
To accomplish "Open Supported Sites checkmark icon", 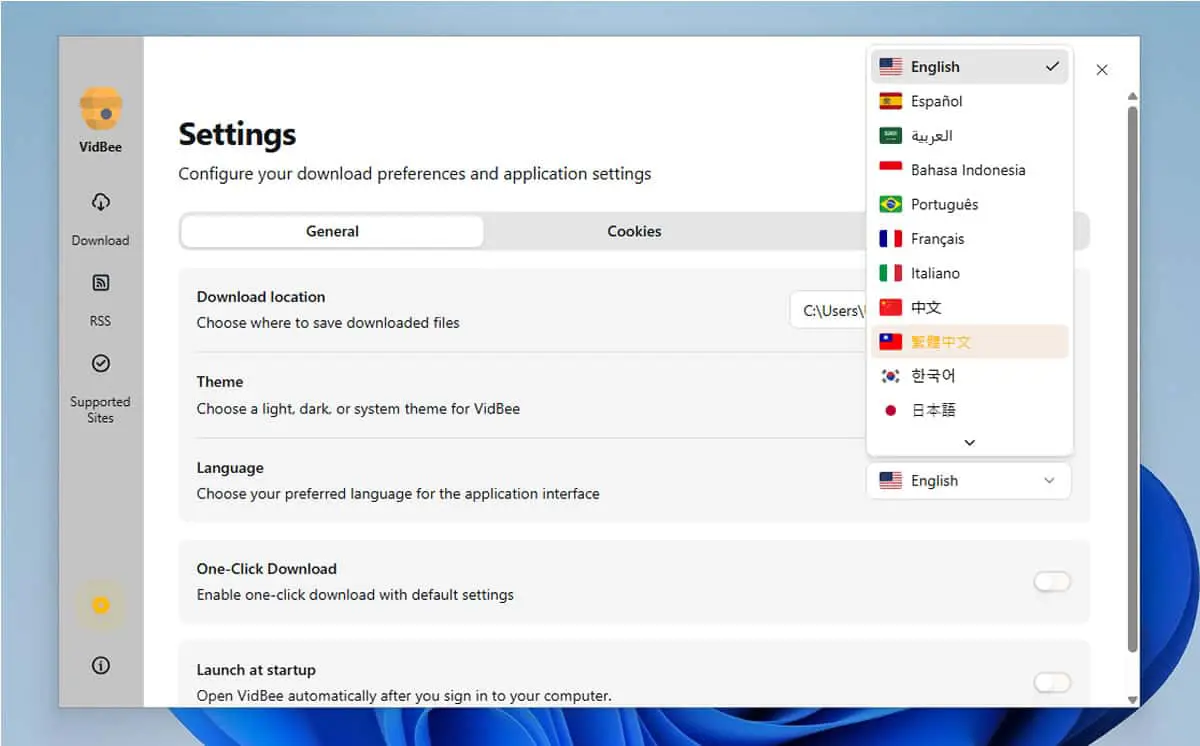I will [100, 364].
